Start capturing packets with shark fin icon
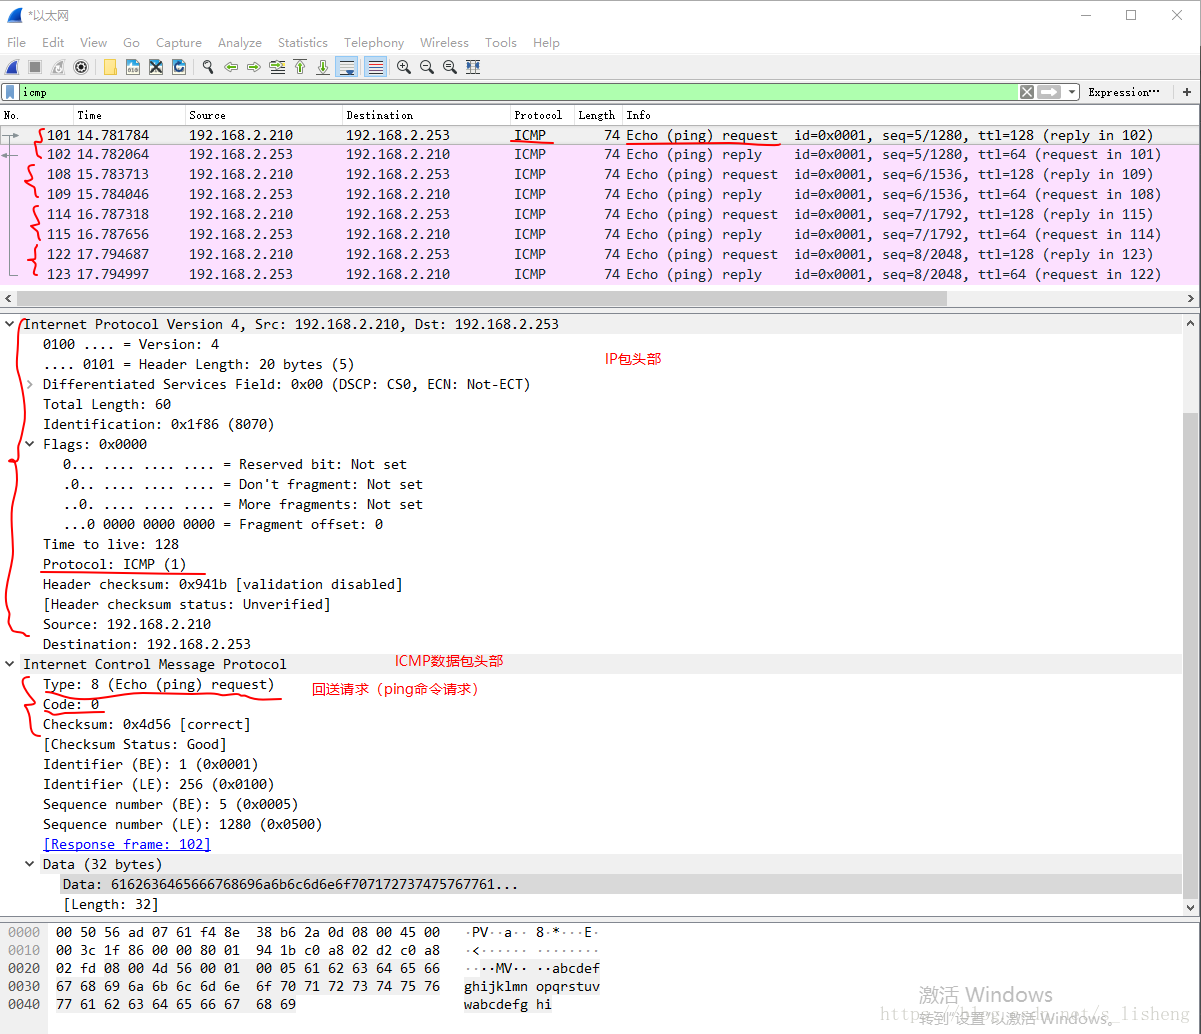1201x1034 pixels. pyautogui.click(x=12, y=67)
